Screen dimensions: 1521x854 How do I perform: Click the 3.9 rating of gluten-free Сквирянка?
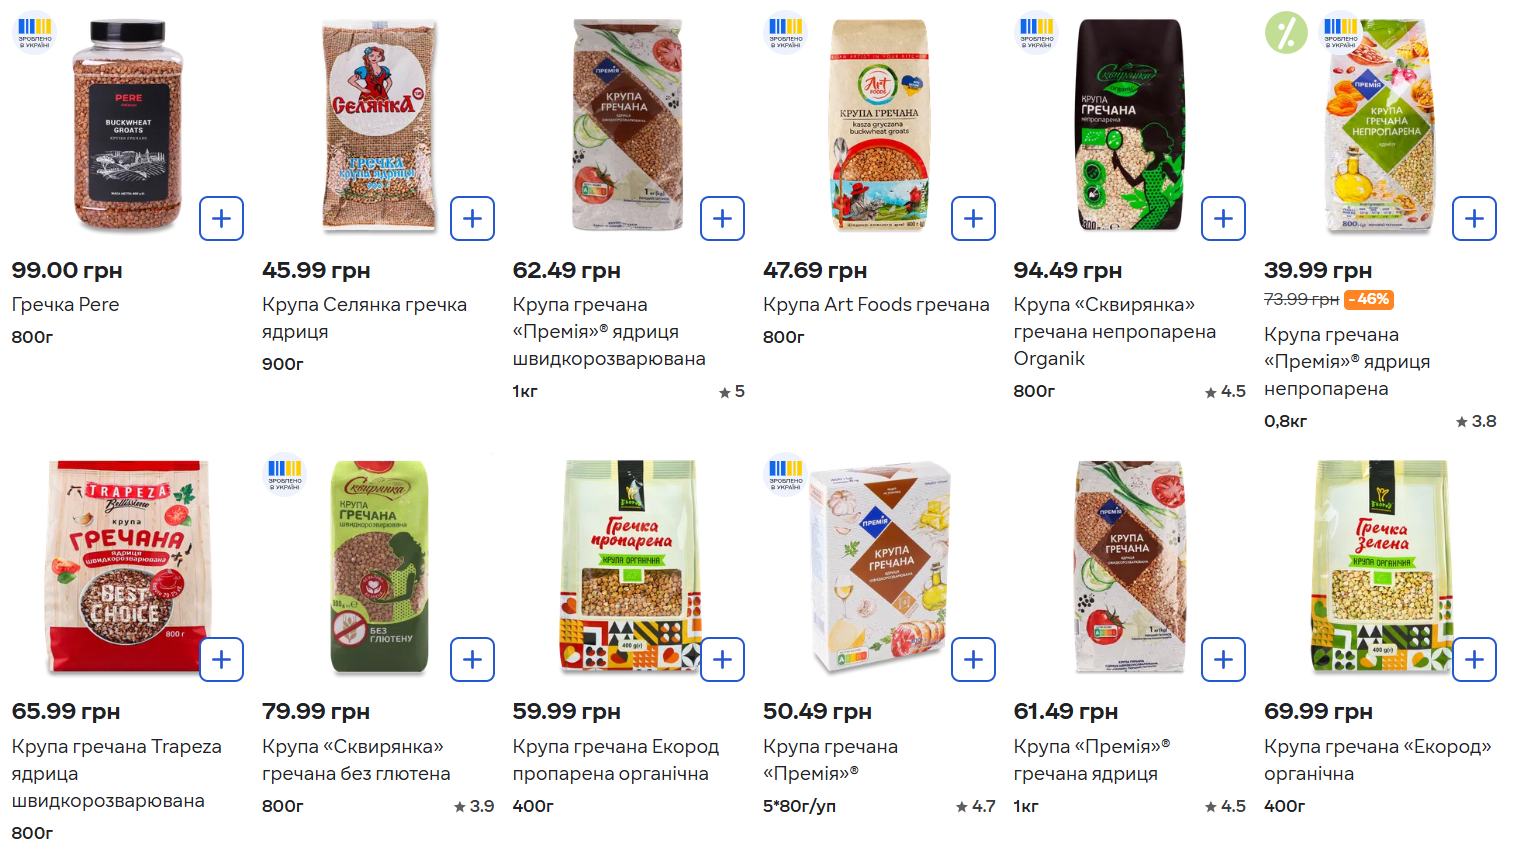point(474,806)
